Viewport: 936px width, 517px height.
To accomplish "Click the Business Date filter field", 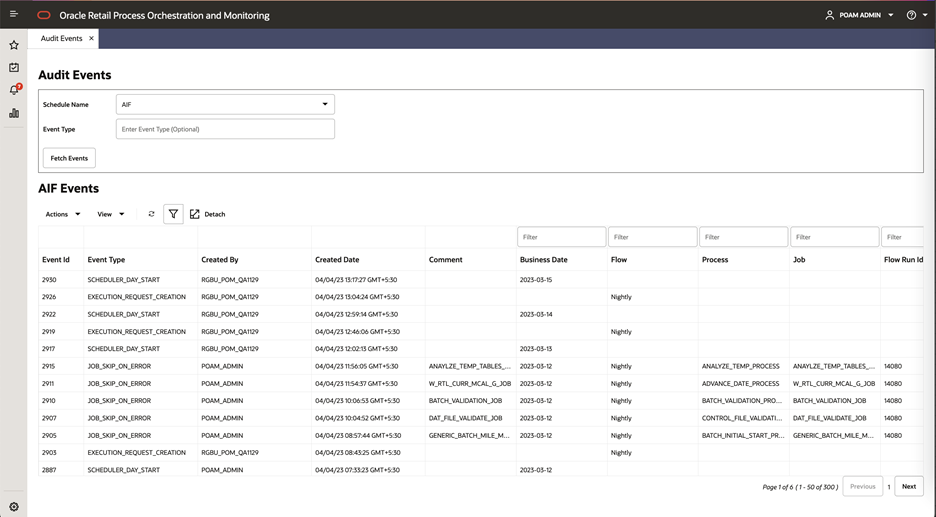I will pos(561,237).
